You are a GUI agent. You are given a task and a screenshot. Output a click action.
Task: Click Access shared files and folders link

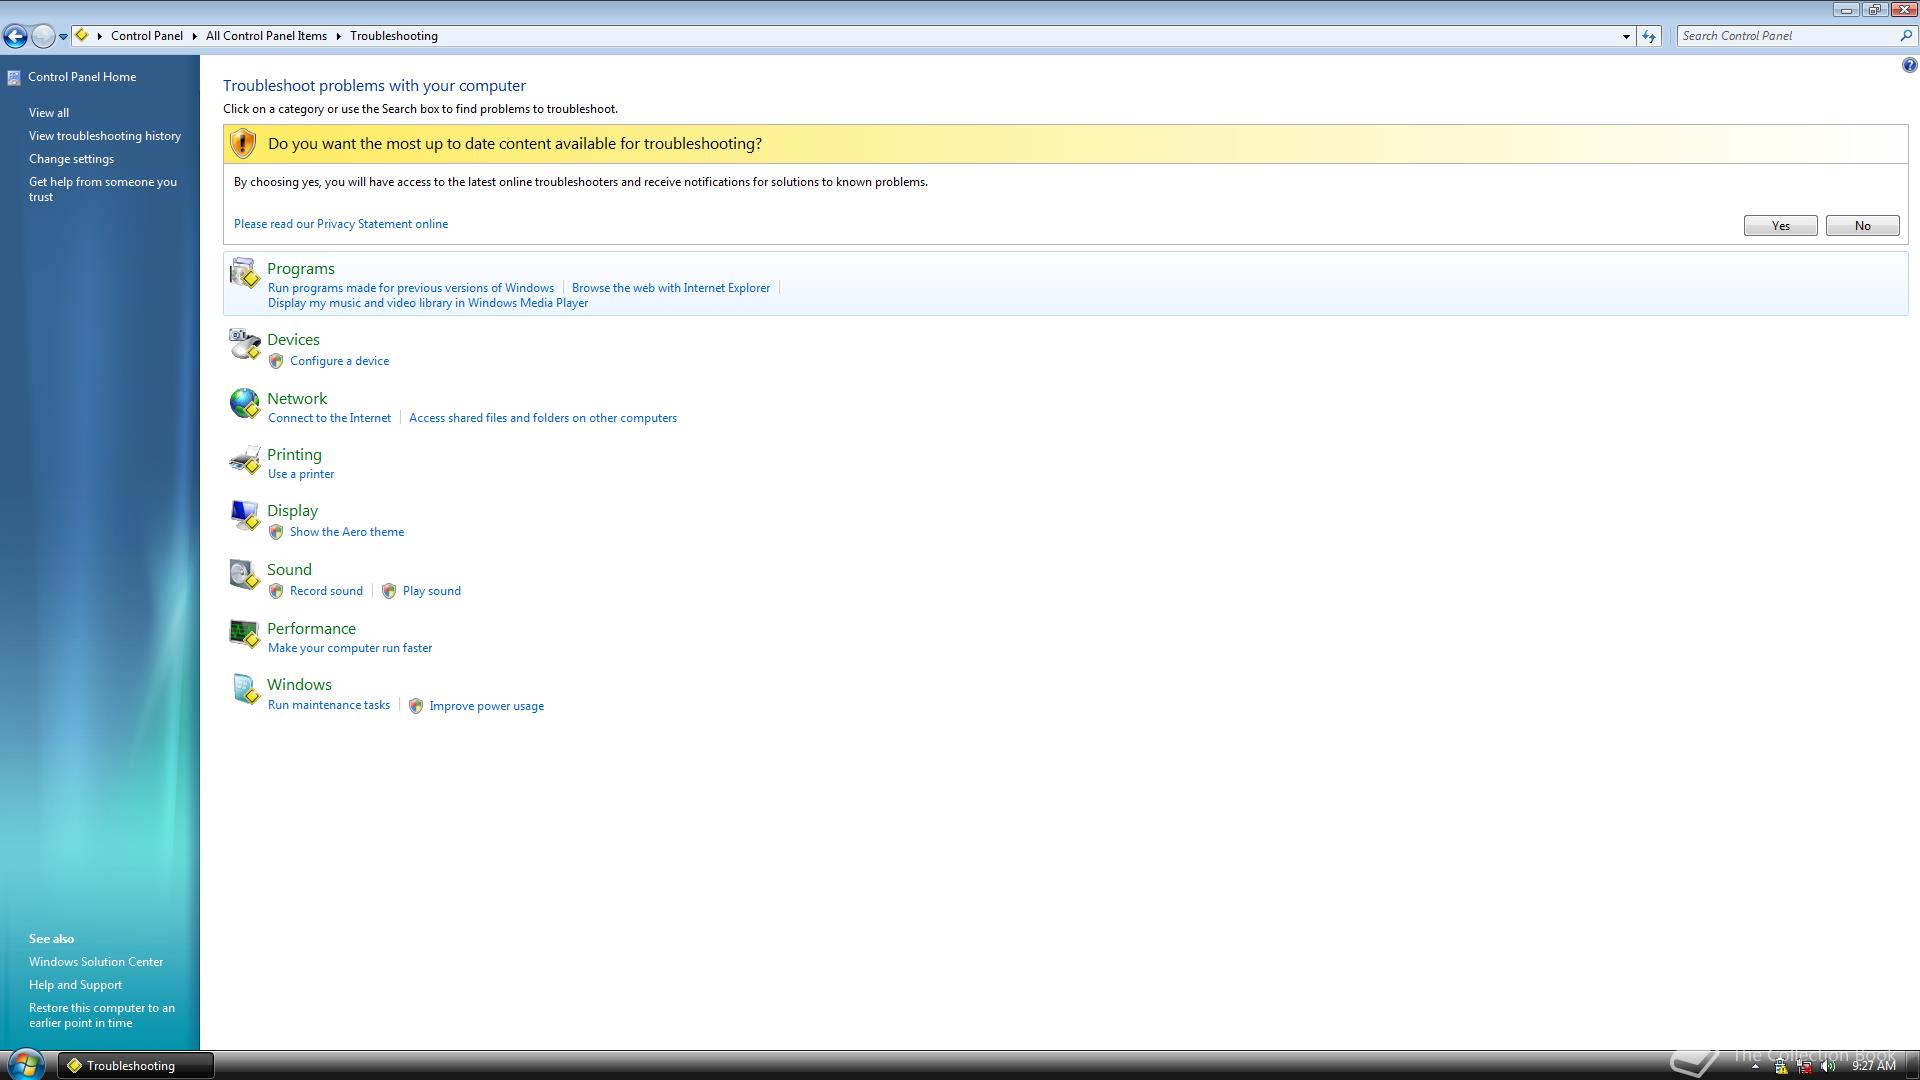[x=543, y=418]
